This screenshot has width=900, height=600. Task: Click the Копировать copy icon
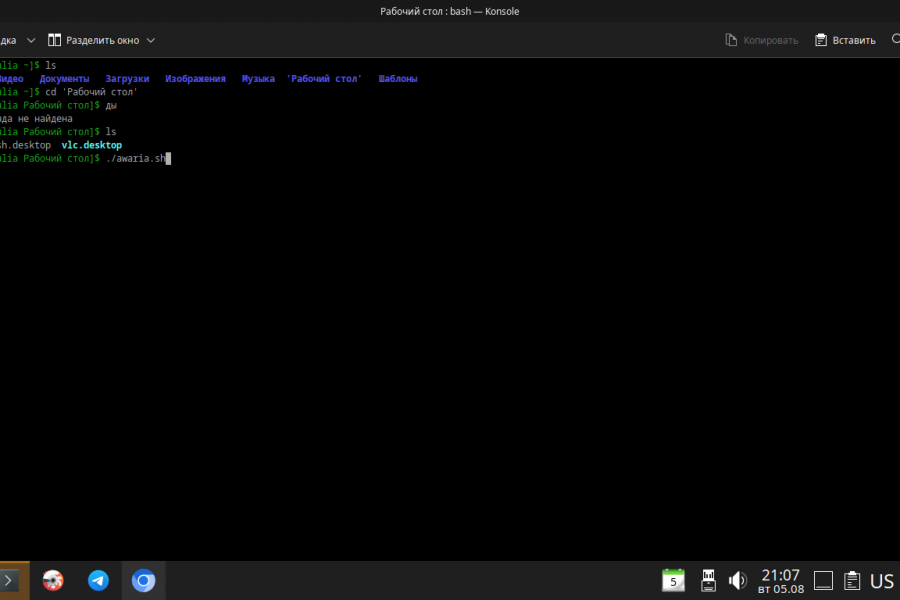[x=731, y=40]
